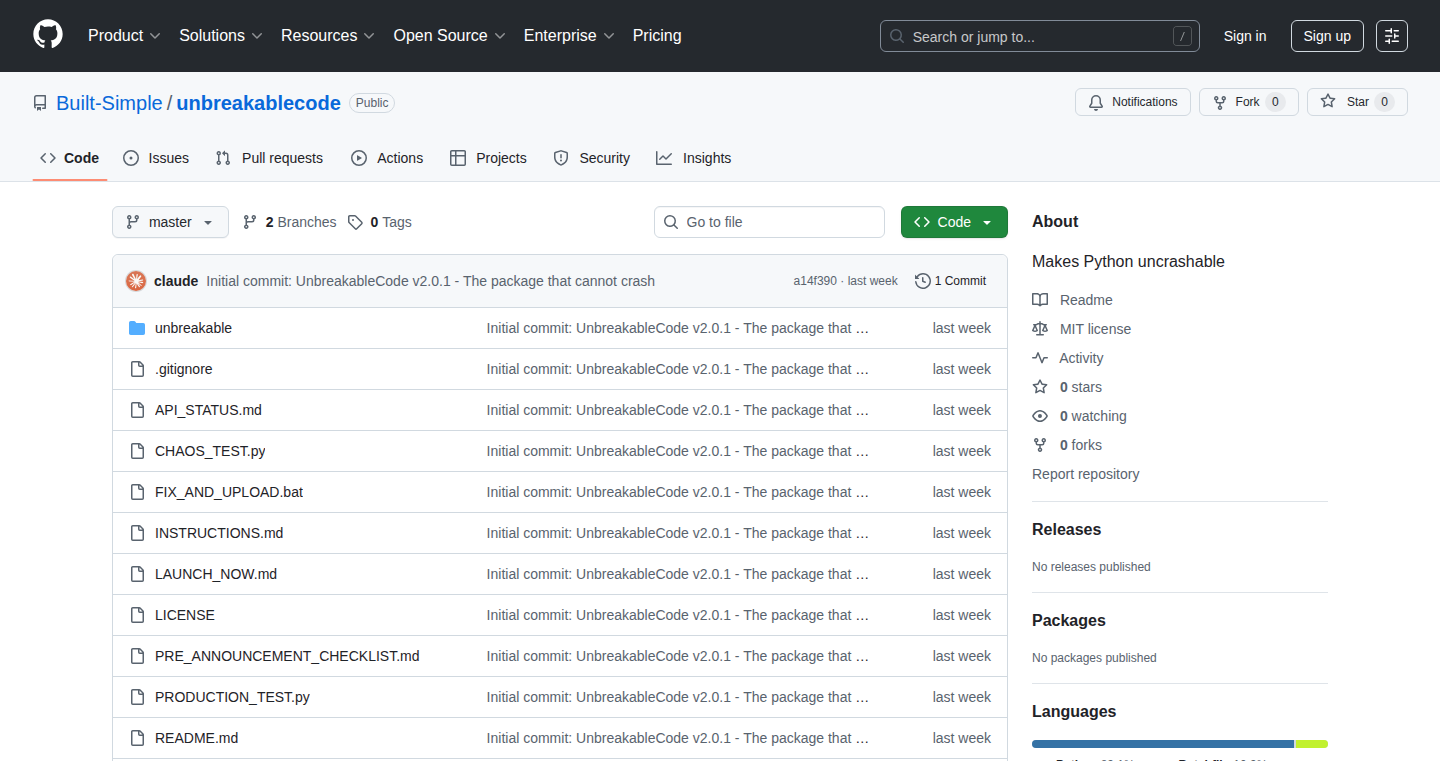The image size is (1440, 761).
Task: Expand the Resources menu
Action: pos(328,36)
